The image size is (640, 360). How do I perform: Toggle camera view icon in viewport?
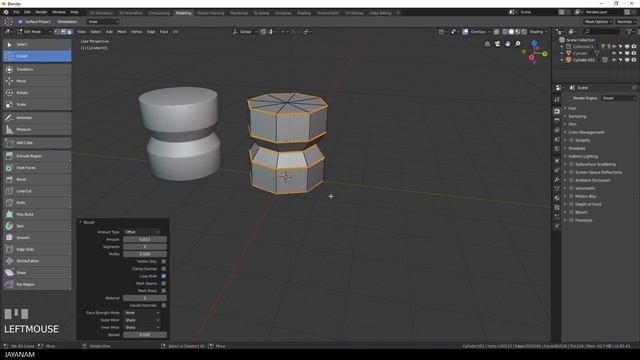(x=497, y=44)
